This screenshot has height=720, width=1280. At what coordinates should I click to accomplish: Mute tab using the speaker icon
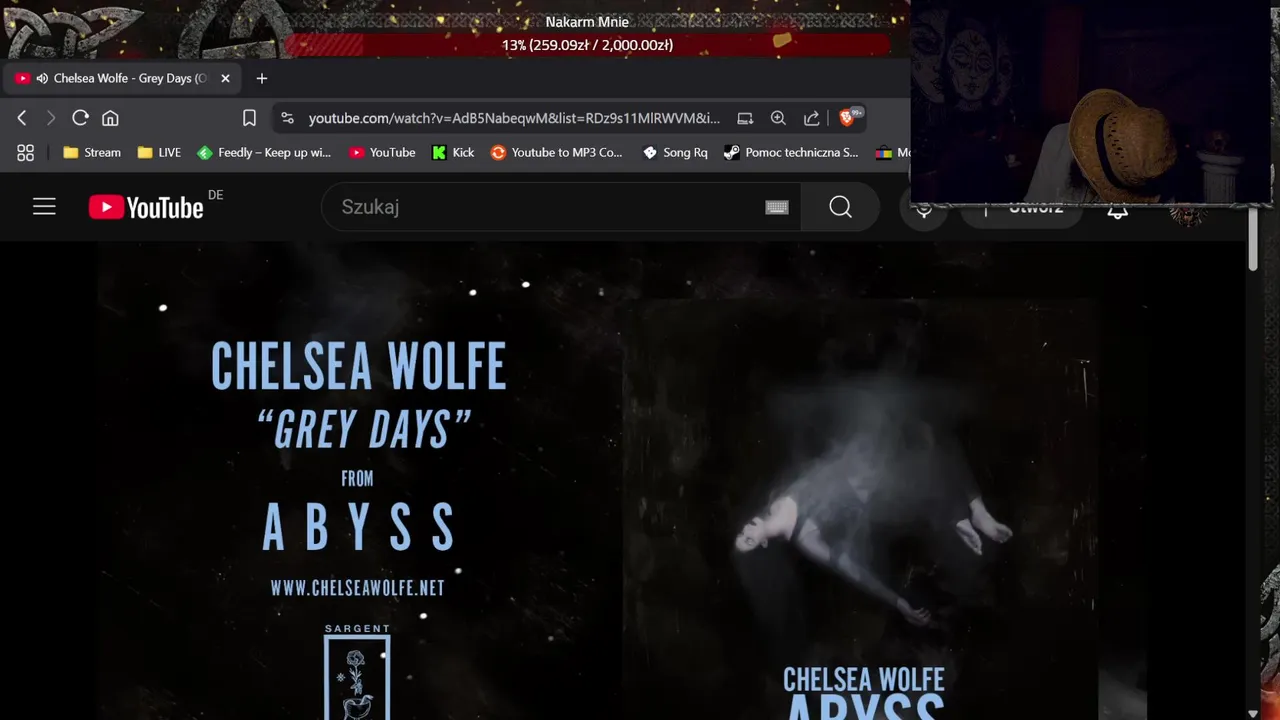pos(42,78)
